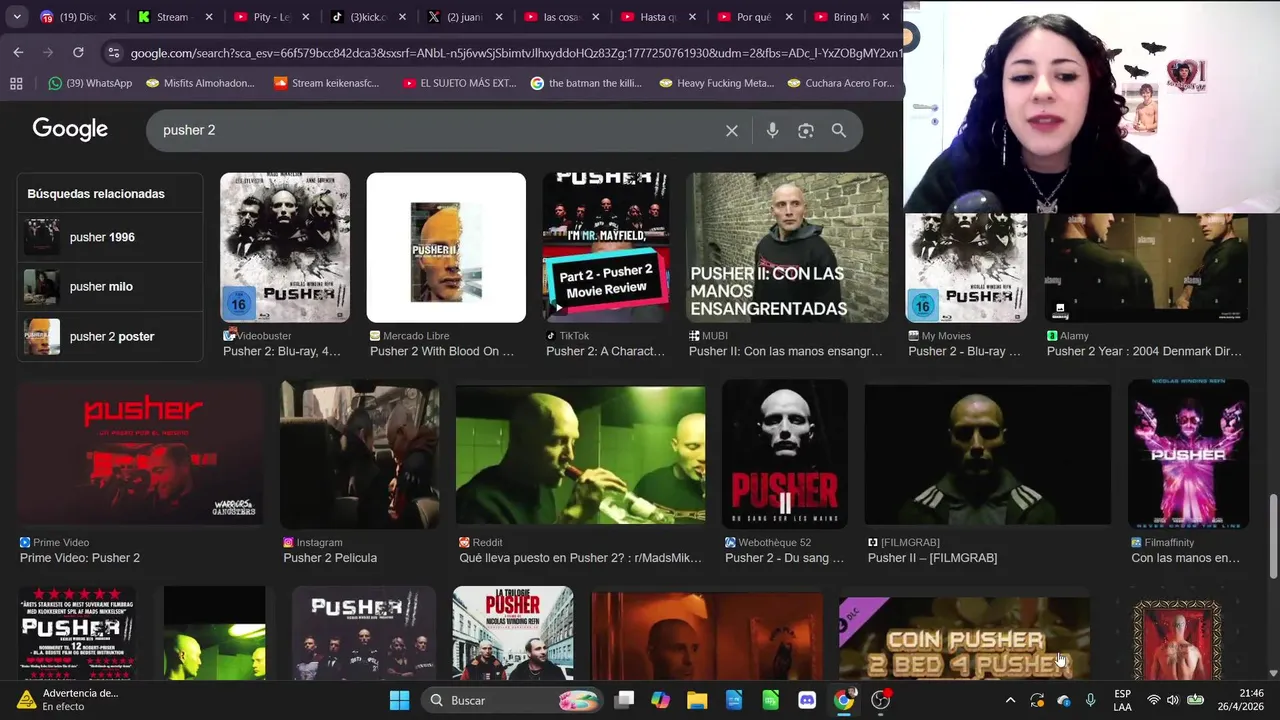Open Task View on taskbar

(624, 700)
